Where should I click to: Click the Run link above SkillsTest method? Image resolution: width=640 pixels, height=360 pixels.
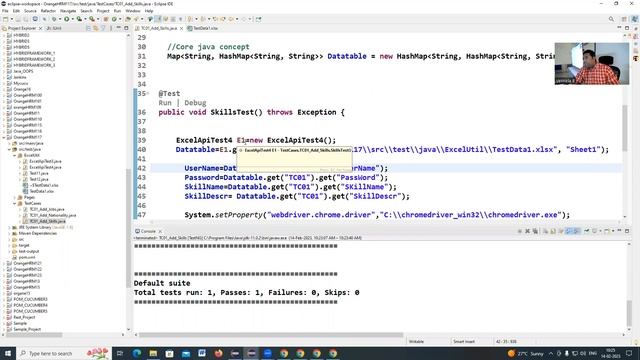click(x=165, y=103)
